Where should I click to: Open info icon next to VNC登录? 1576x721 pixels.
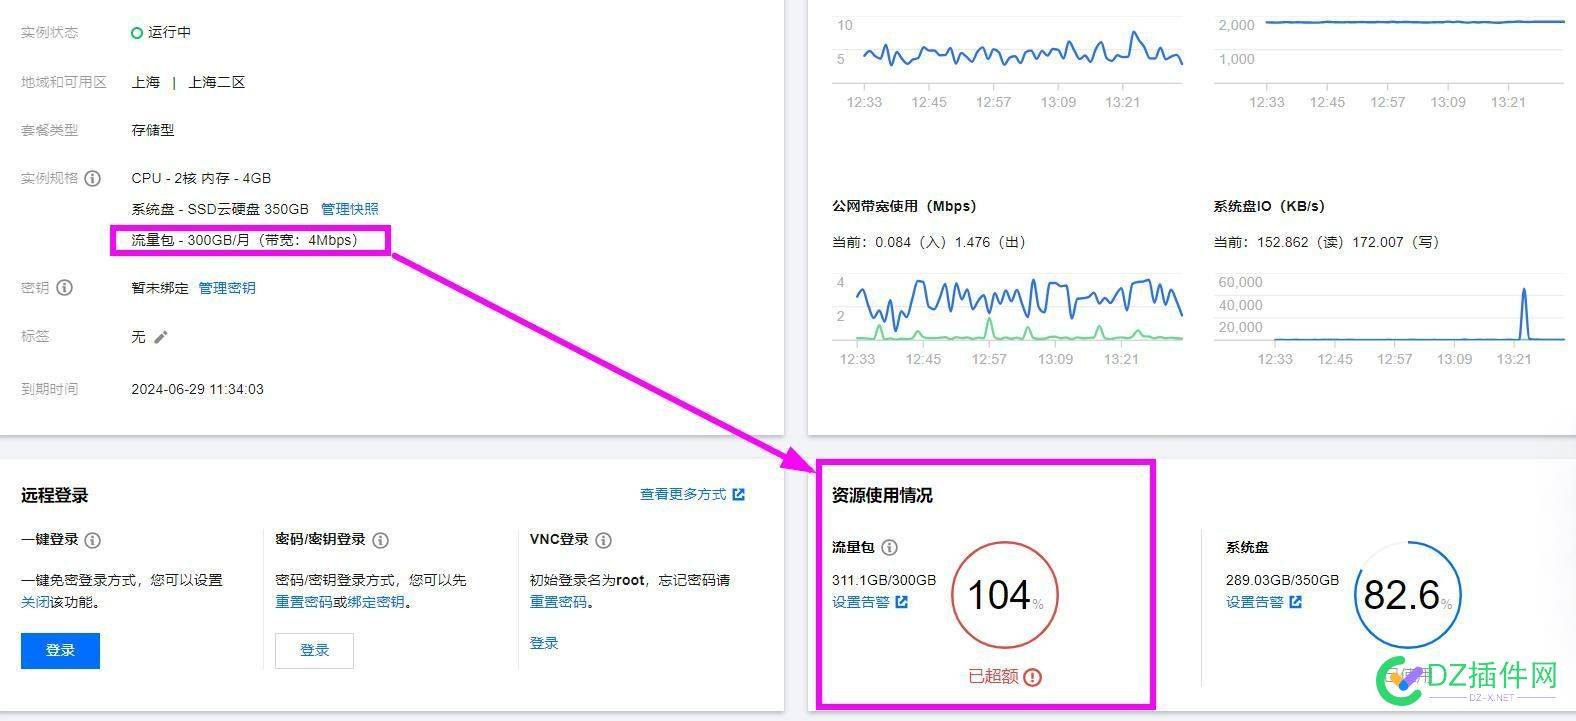pyautogui.click(x=603, y=540)
